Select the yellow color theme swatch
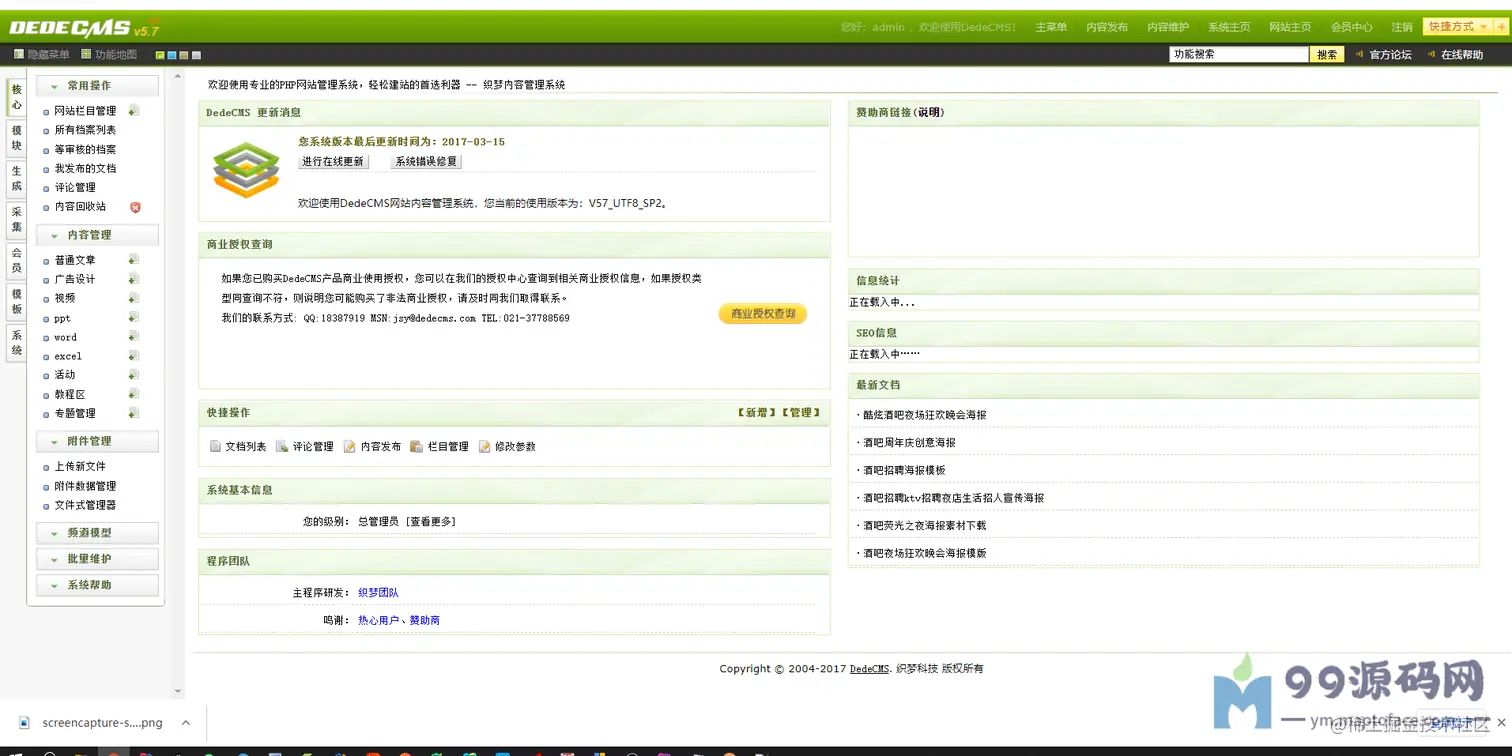 (184, 55)
